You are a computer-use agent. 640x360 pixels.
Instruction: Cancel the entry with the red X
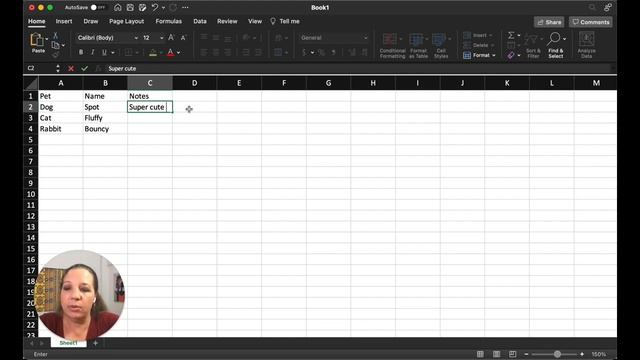tap(71, 69)
